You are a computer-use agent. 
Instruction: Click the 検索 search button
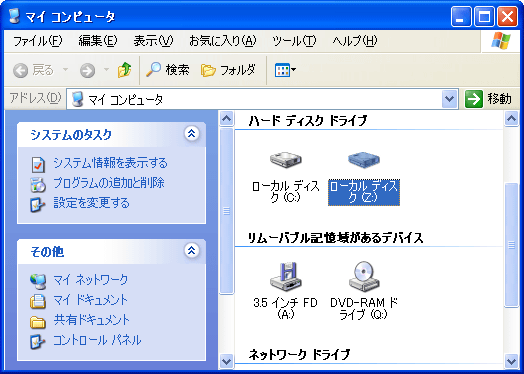point(168,70)
